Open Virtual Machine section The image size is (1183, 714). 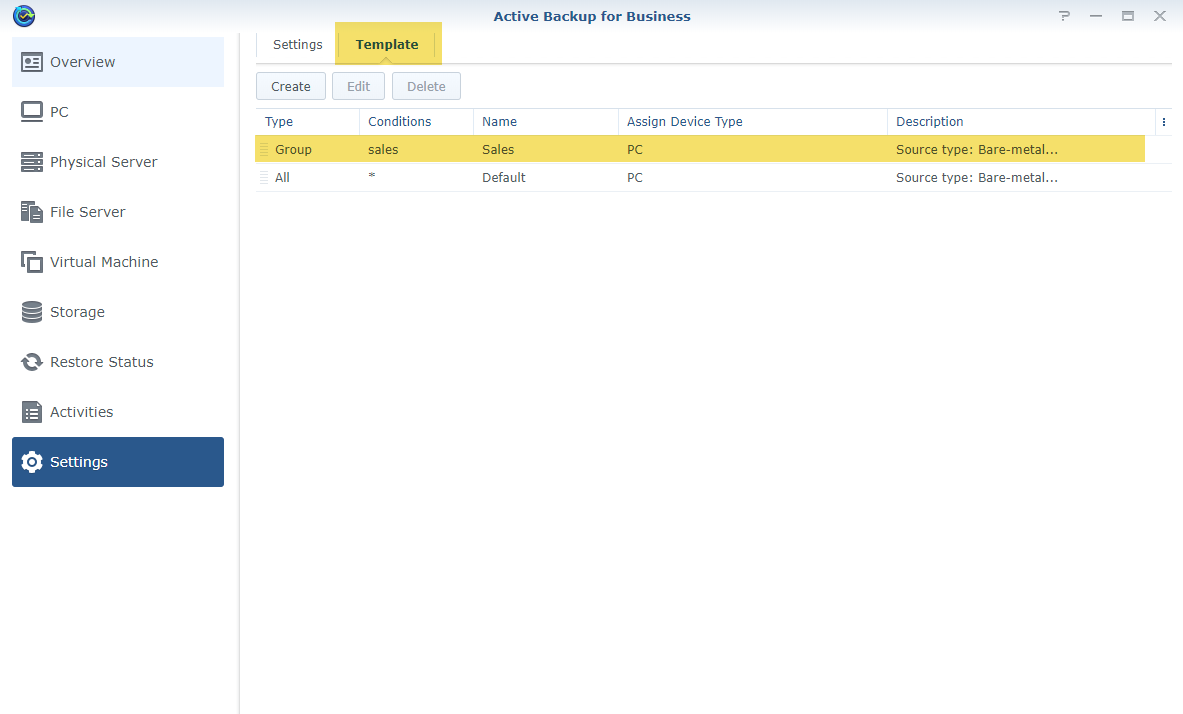pyautogui.click(x=118, y=262)
